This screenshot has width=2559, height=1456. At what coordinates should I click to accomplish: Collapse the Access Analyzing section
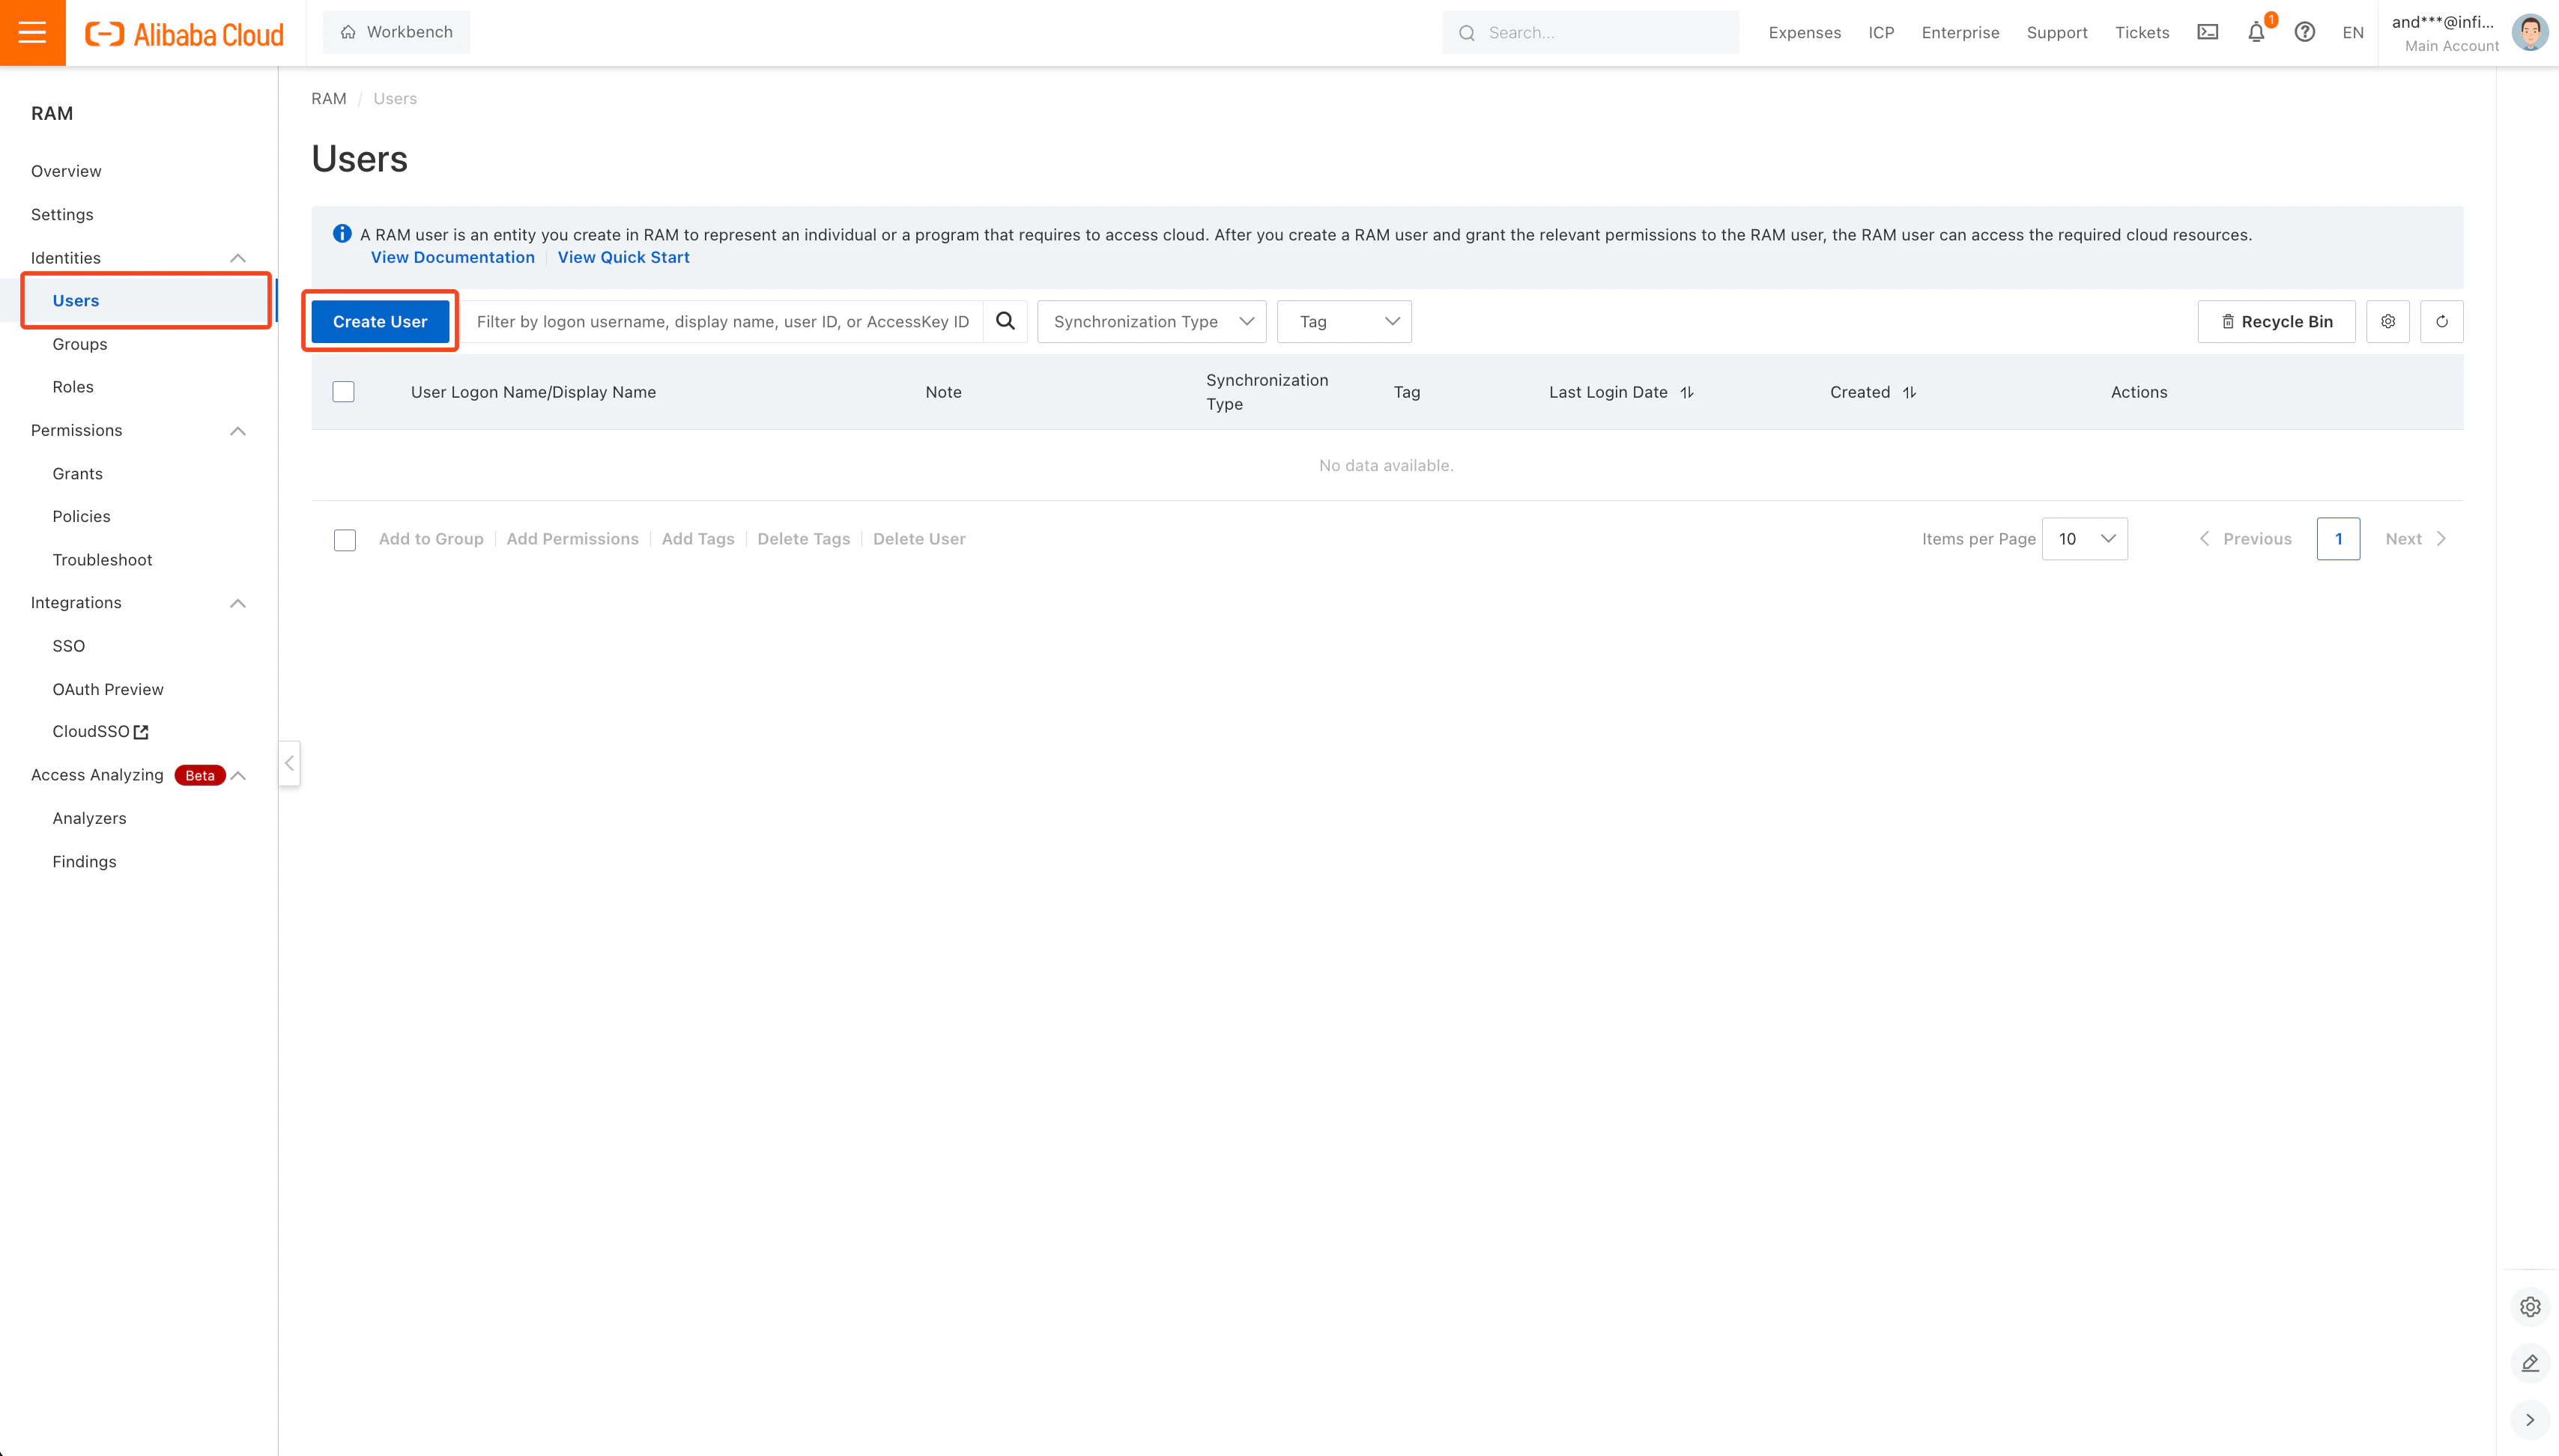[238, 775]
